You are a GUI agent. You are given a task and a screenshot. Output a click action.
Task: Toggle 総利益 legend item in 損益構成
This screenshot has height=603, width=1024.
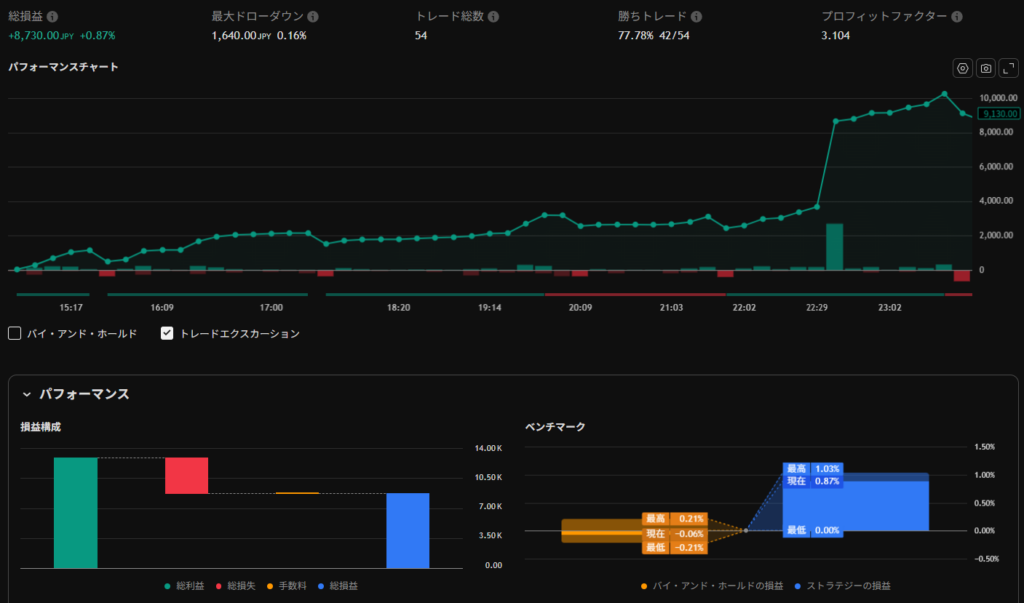(184, 585)
